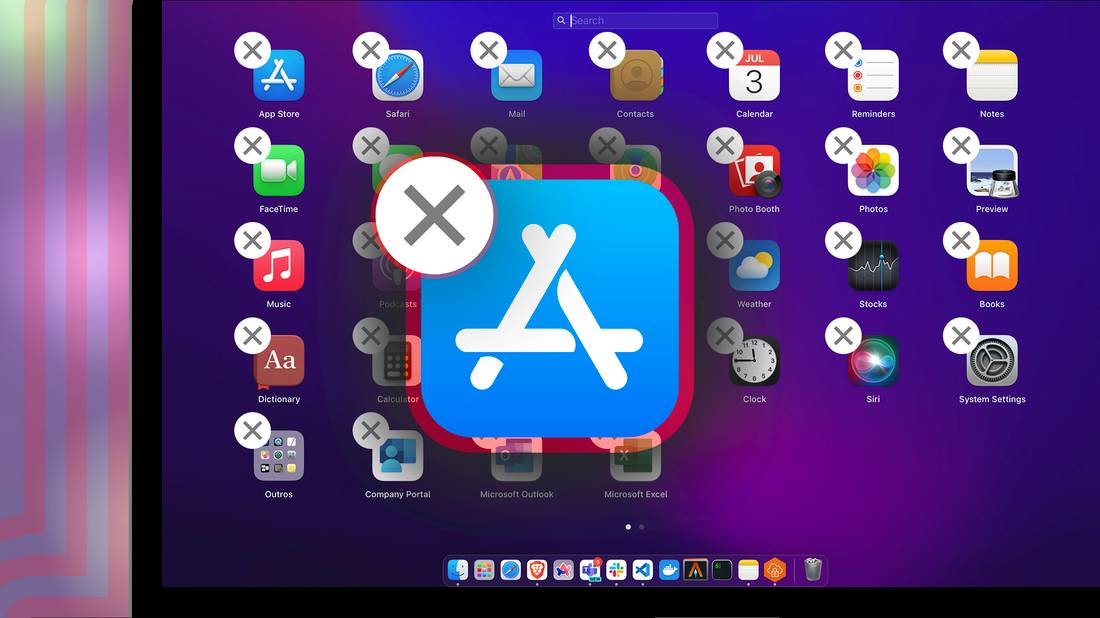Viewport: 1100px width, 618px height.
Task: Select the first Launchpad page dot
Action: [x=628, y=527]
